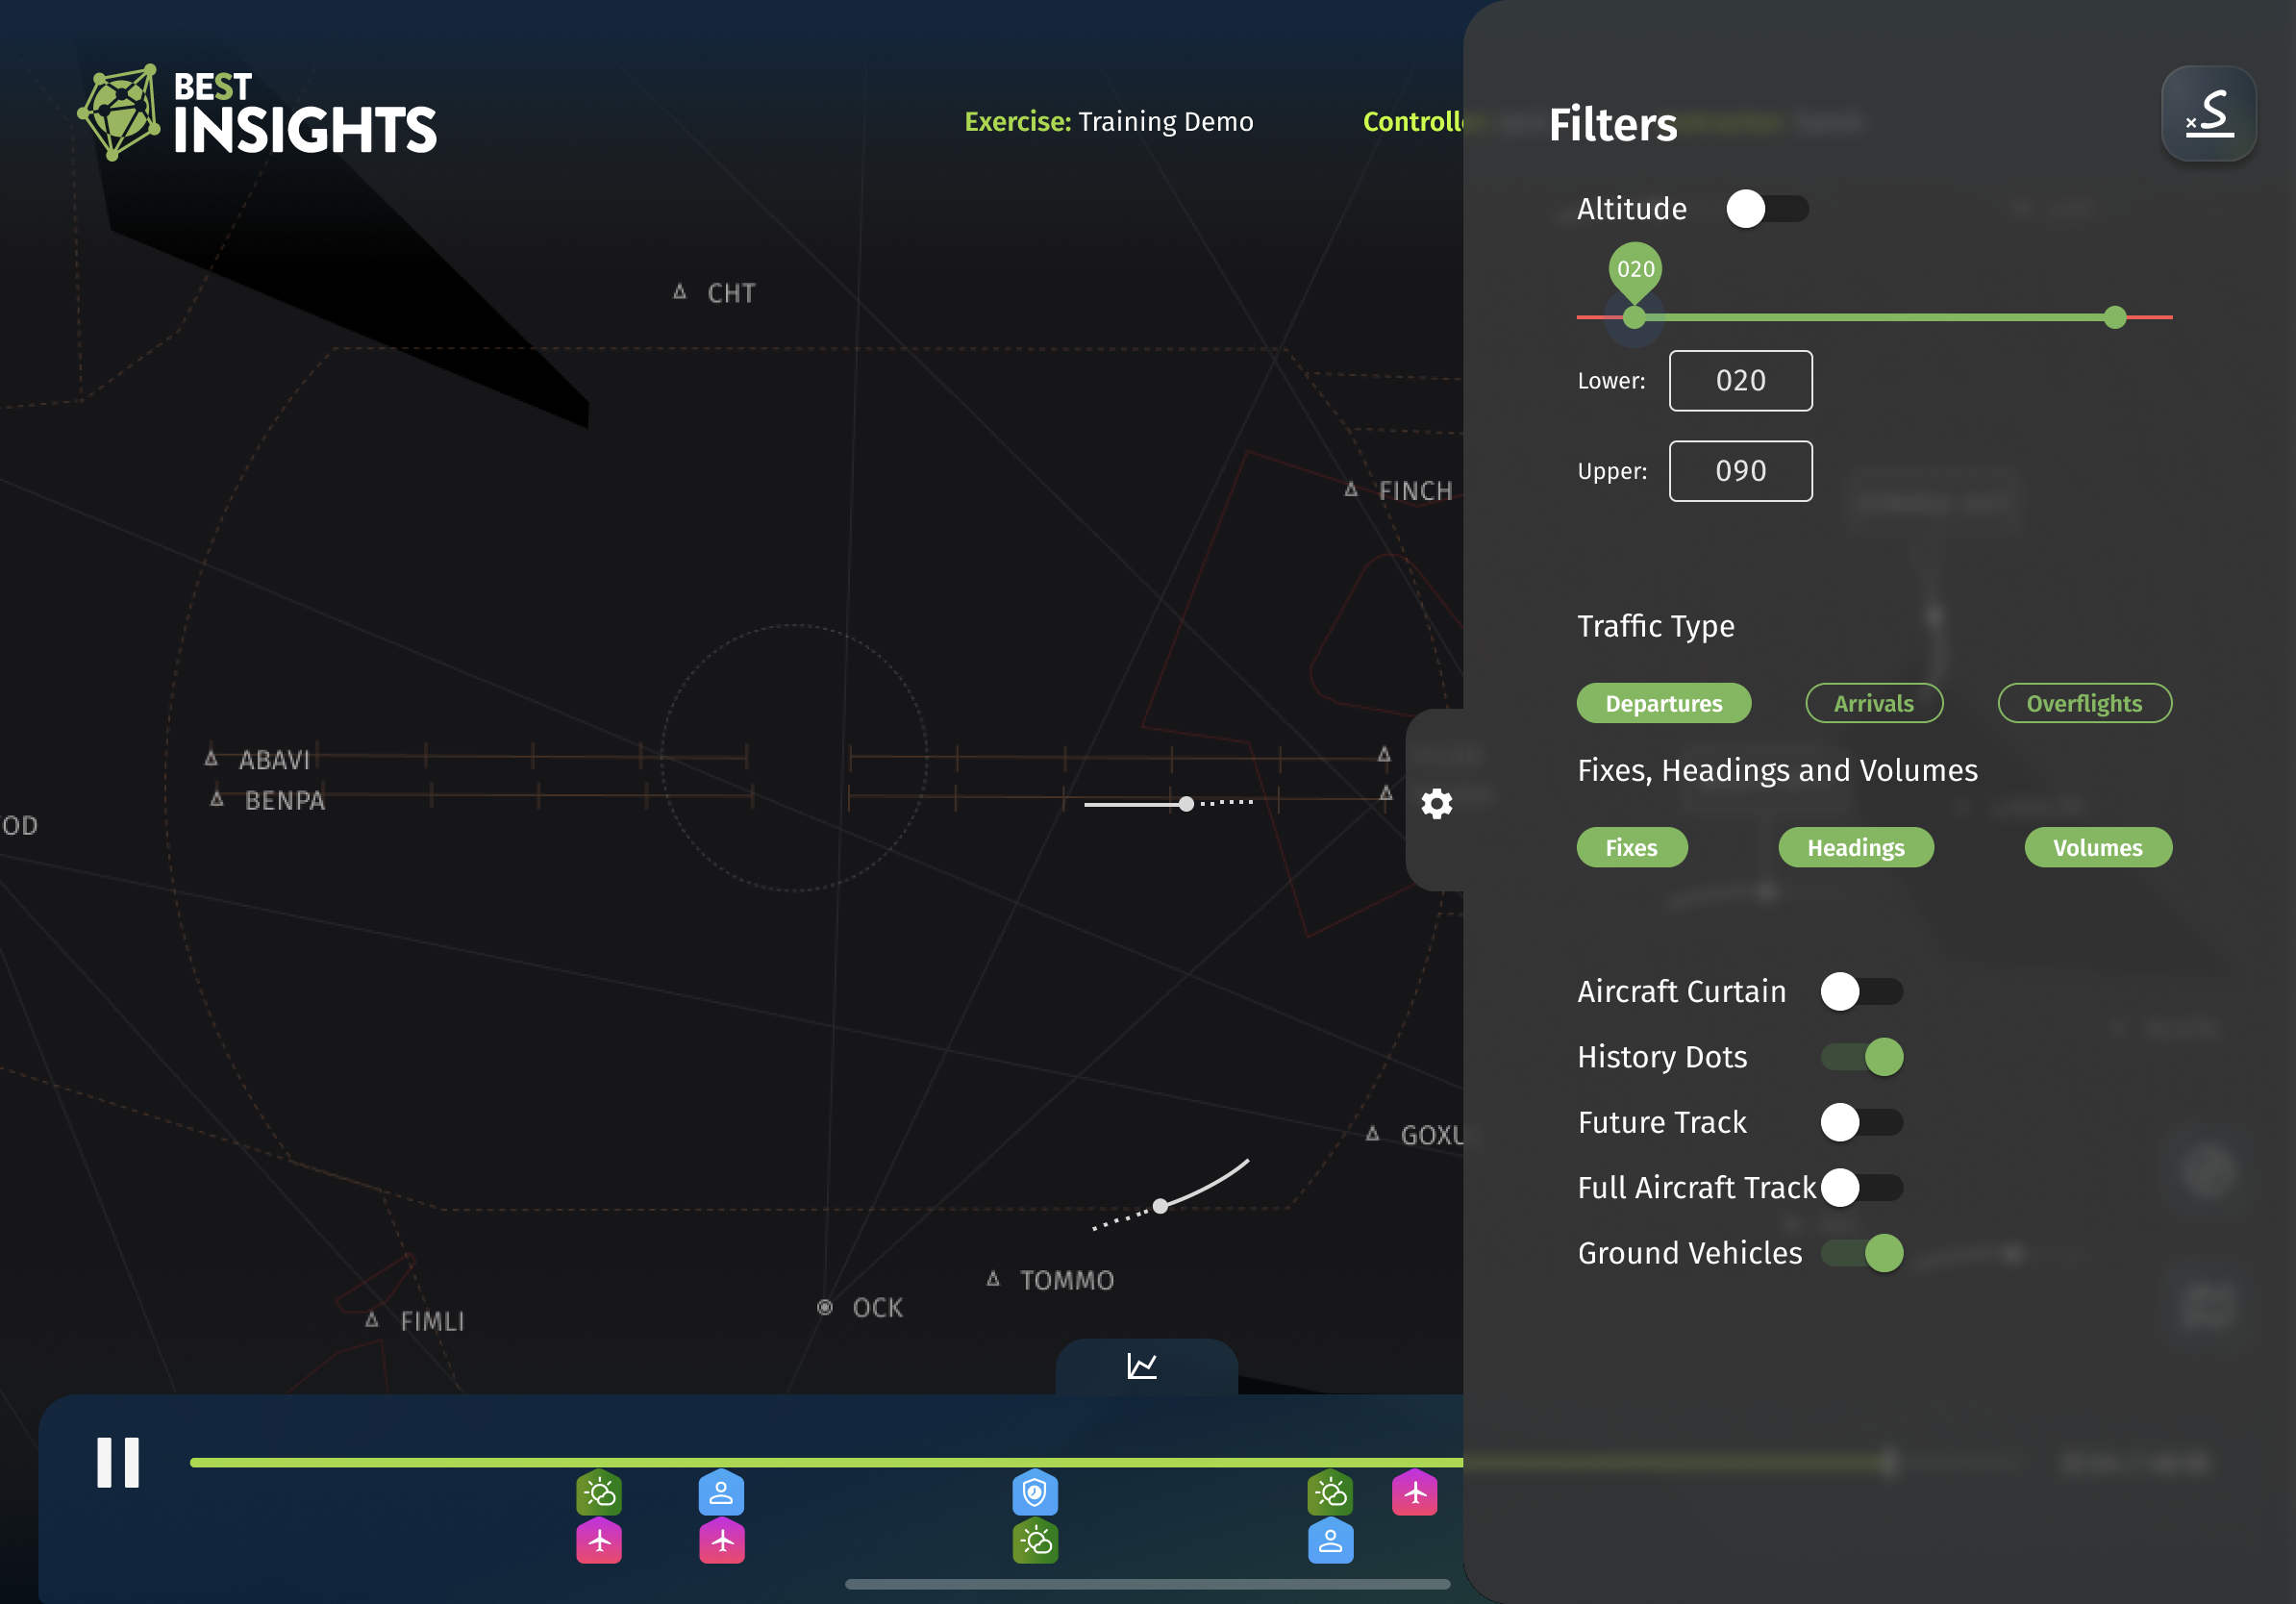Click pink aircraft marker below first person marker
Viewport: 2296px width, 1604px height.
coord(721,1541)
